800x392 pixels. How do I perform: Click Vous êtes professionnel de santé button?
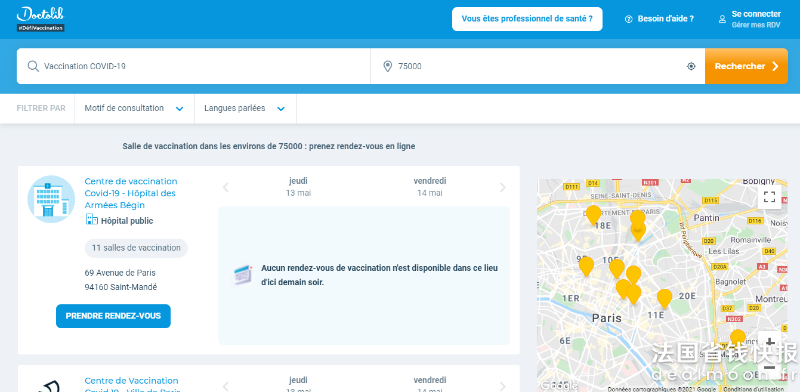(527, 19)
